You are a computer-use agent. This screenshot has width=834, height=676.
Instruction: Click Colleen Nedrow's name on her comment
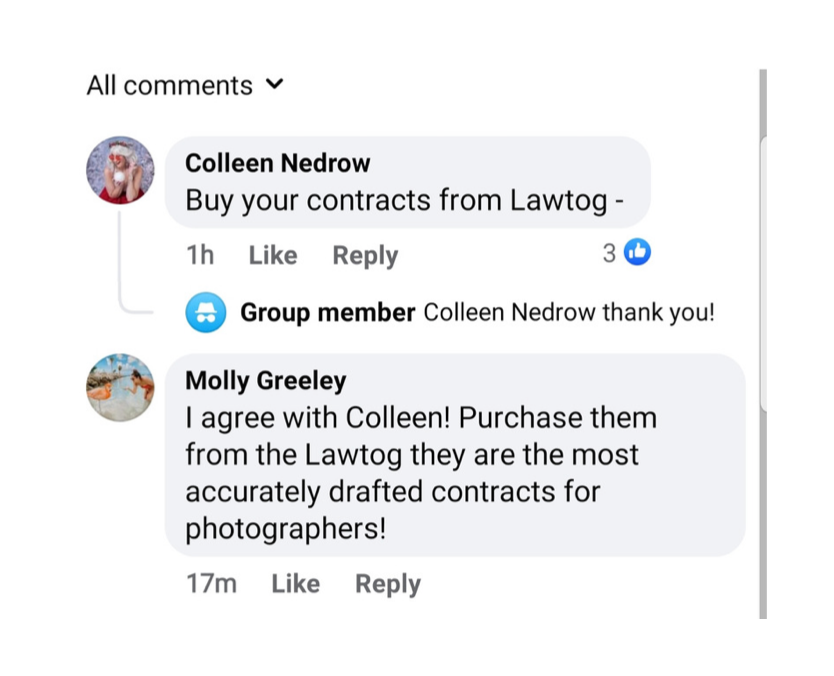(277, 163)
